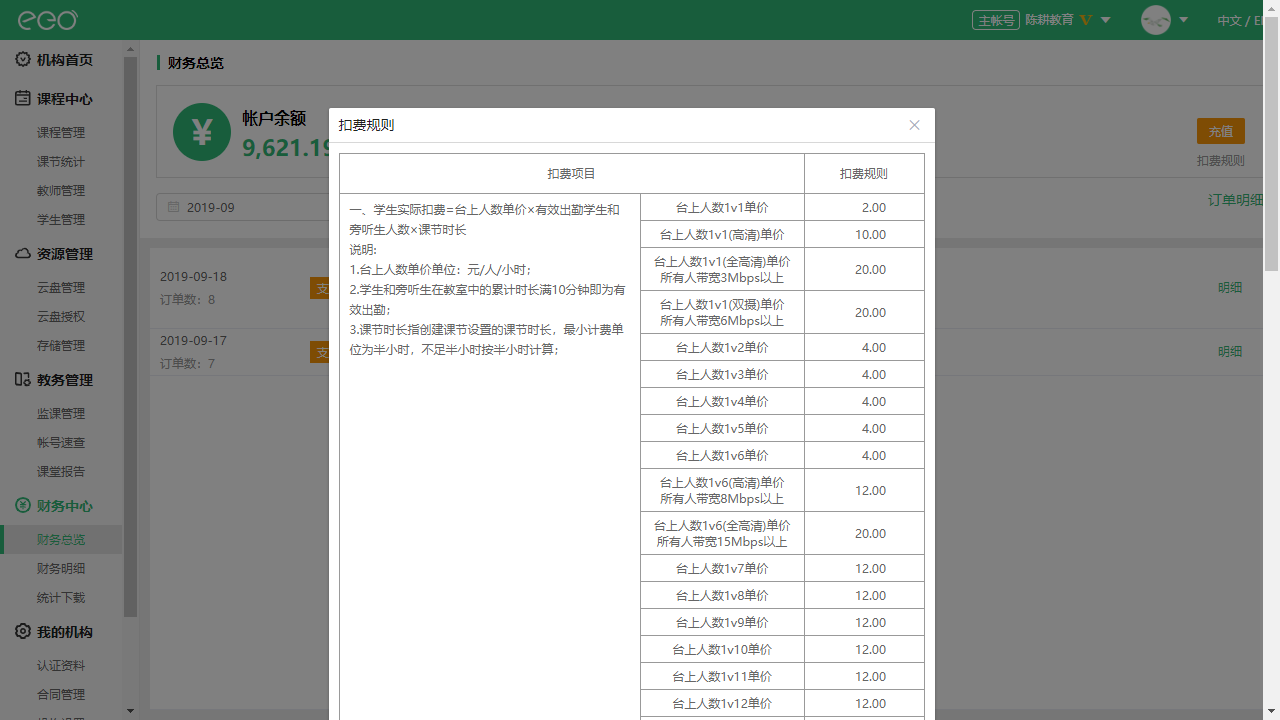The width and height of the screenshot is (1280, 720).
Task: Open 财务明细 in sidebar
Action: click(x=61, y=568)
